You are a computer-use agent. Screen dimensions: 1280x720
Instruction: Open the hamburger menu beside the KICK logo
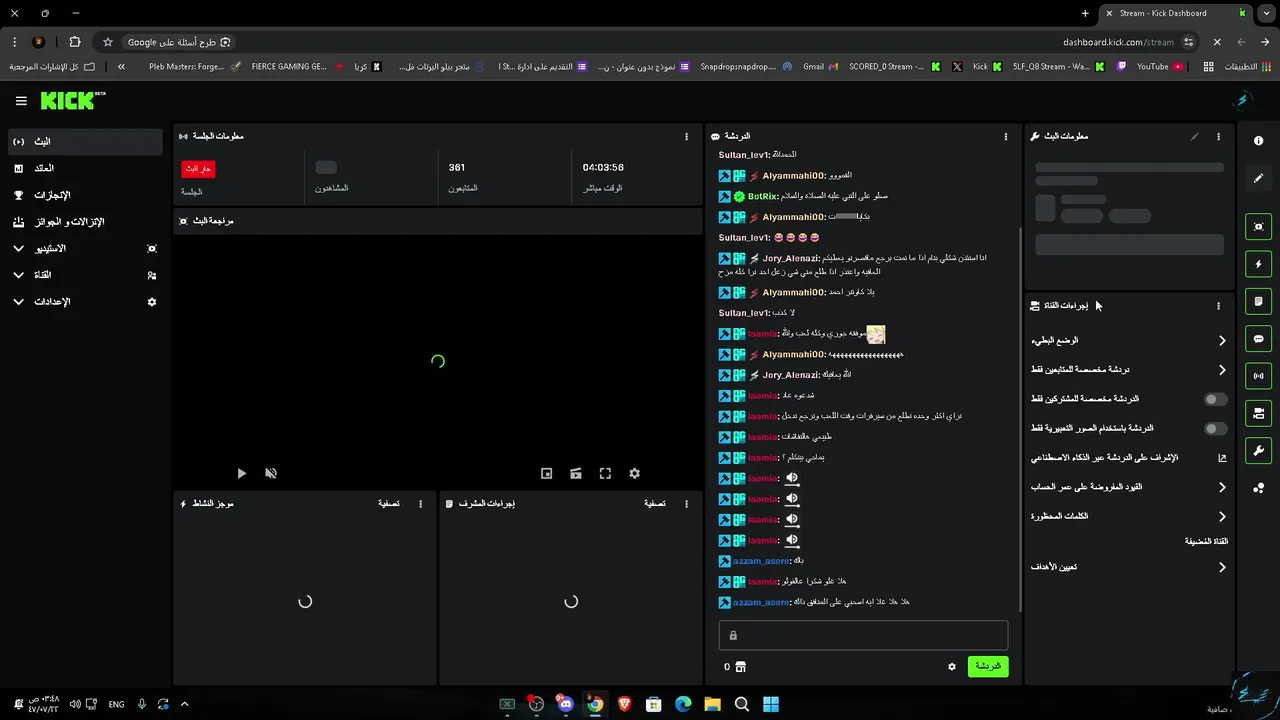[21, 101]
